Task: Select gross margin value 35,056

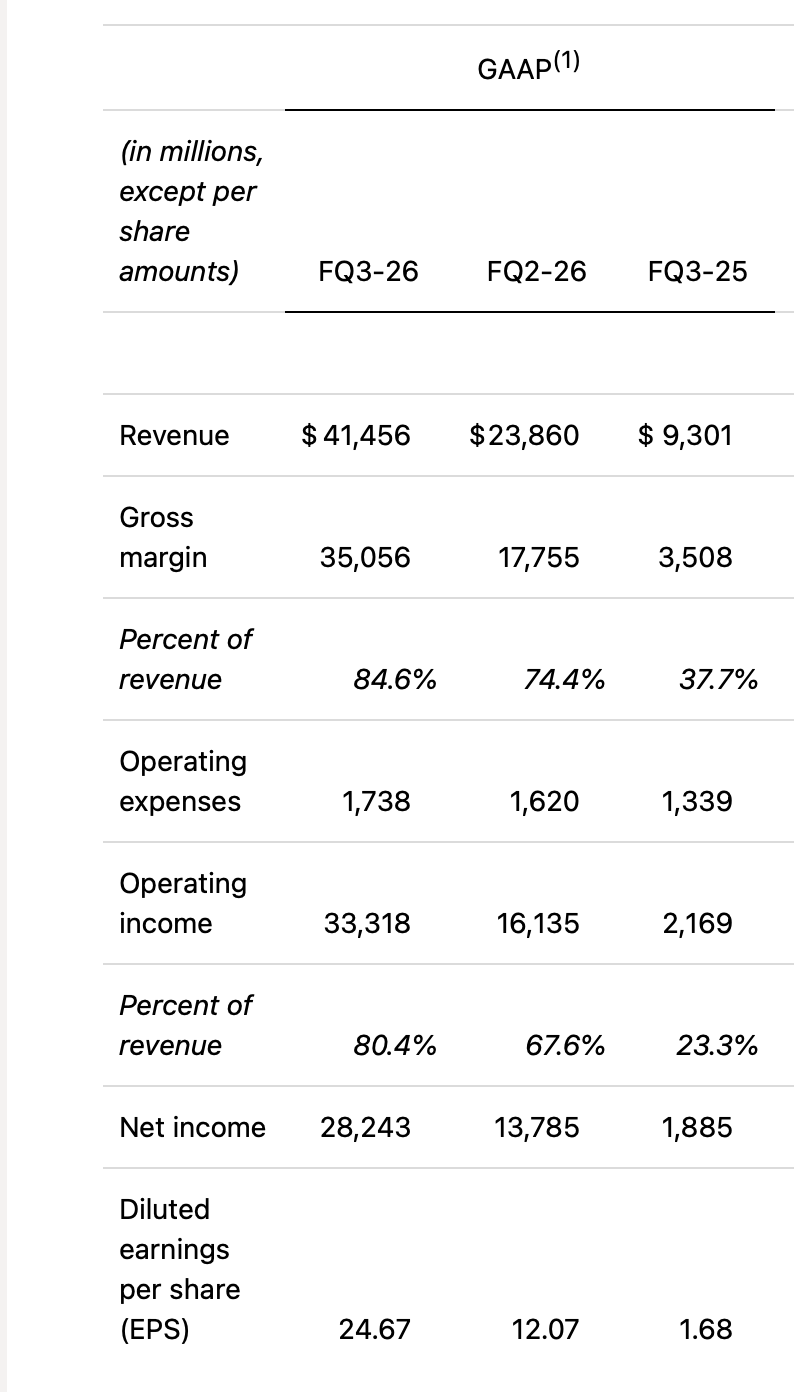Action: [365, 557]
